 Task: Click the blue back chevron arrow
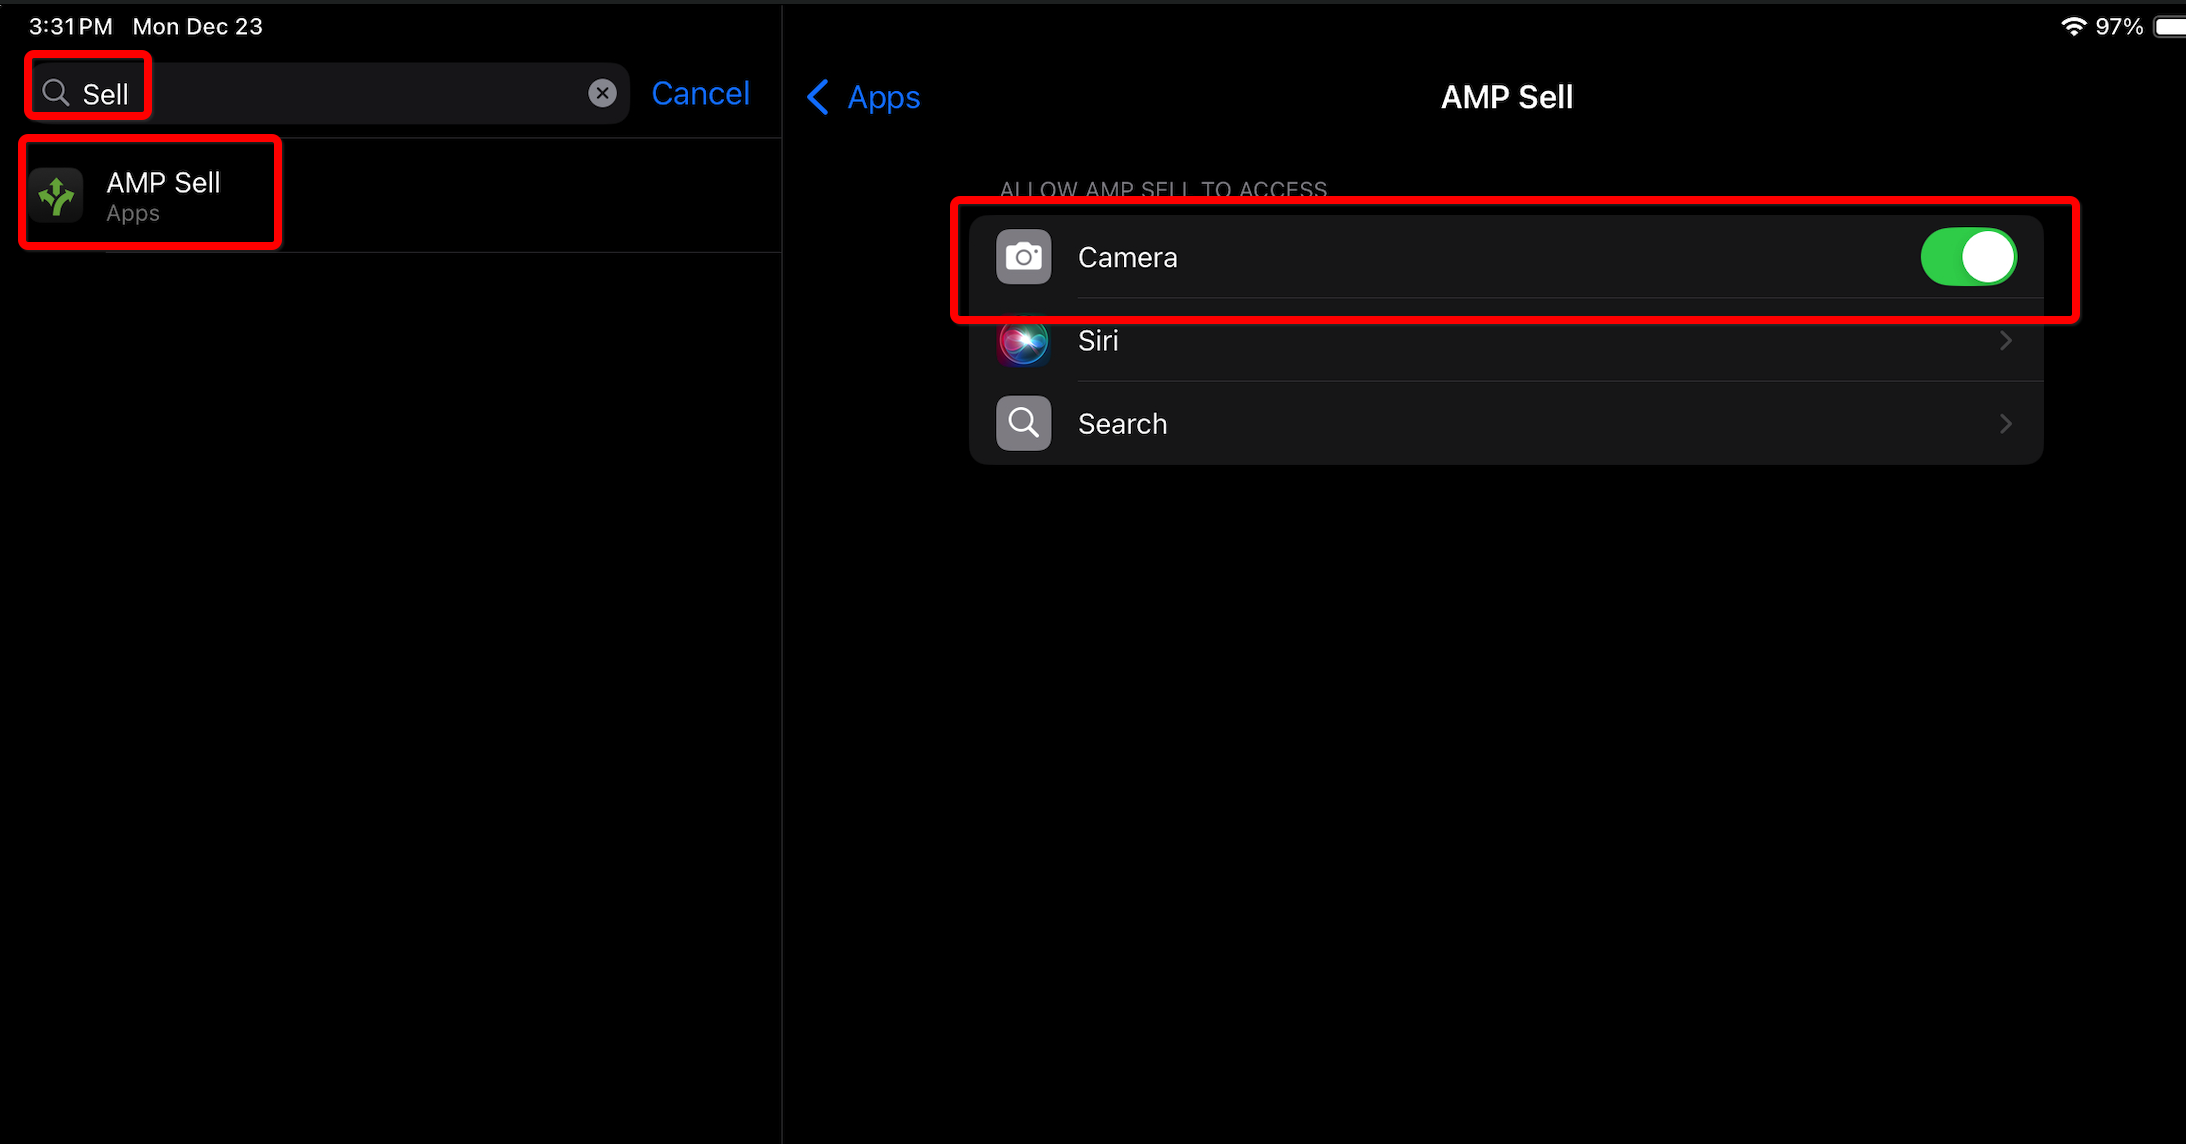818,97
